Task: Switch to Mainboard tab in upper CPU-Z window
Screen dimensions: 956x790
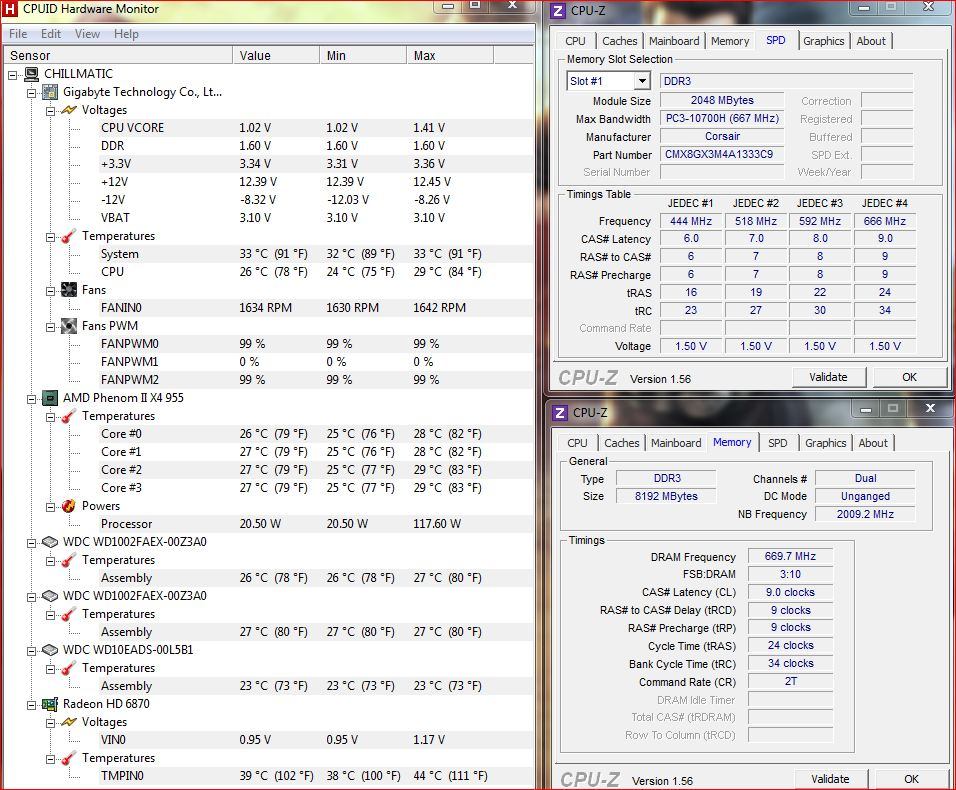Action: pyautogui.click(x=674, y=41)
